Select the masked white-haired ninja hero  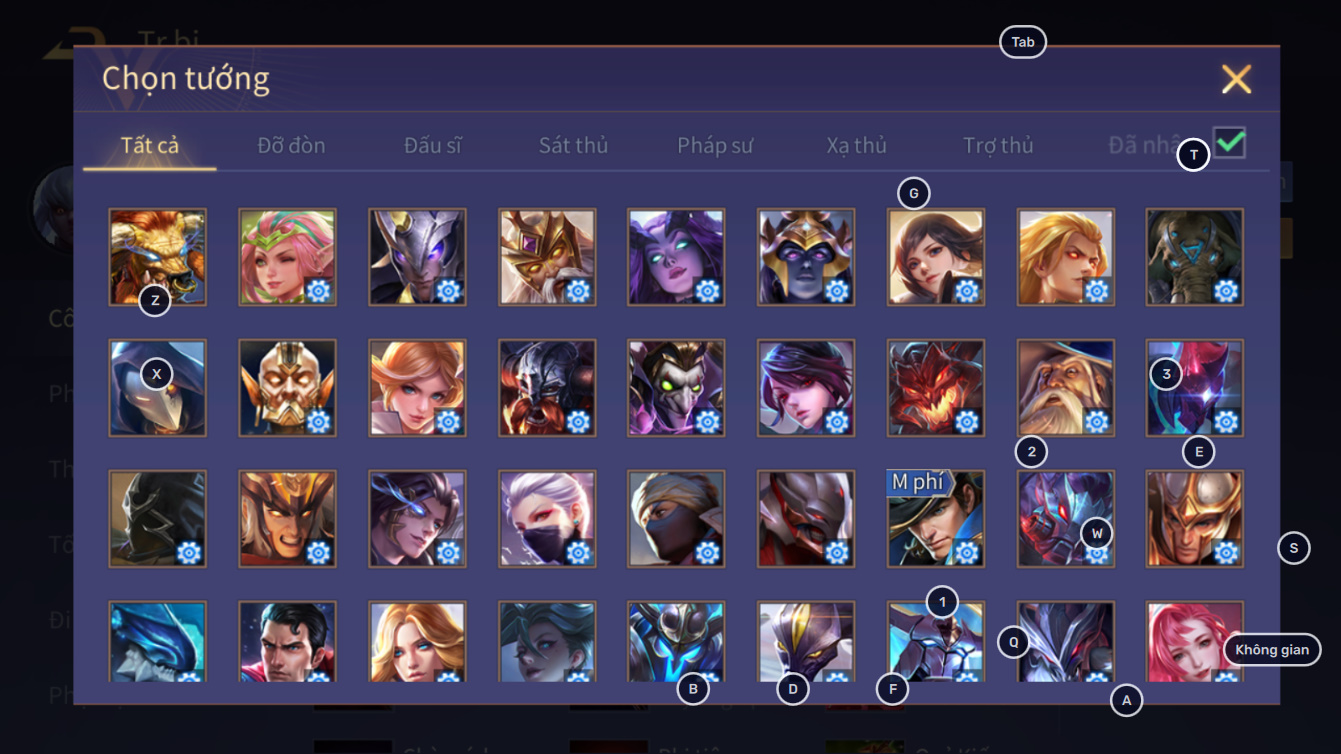[x=547, y=519]
